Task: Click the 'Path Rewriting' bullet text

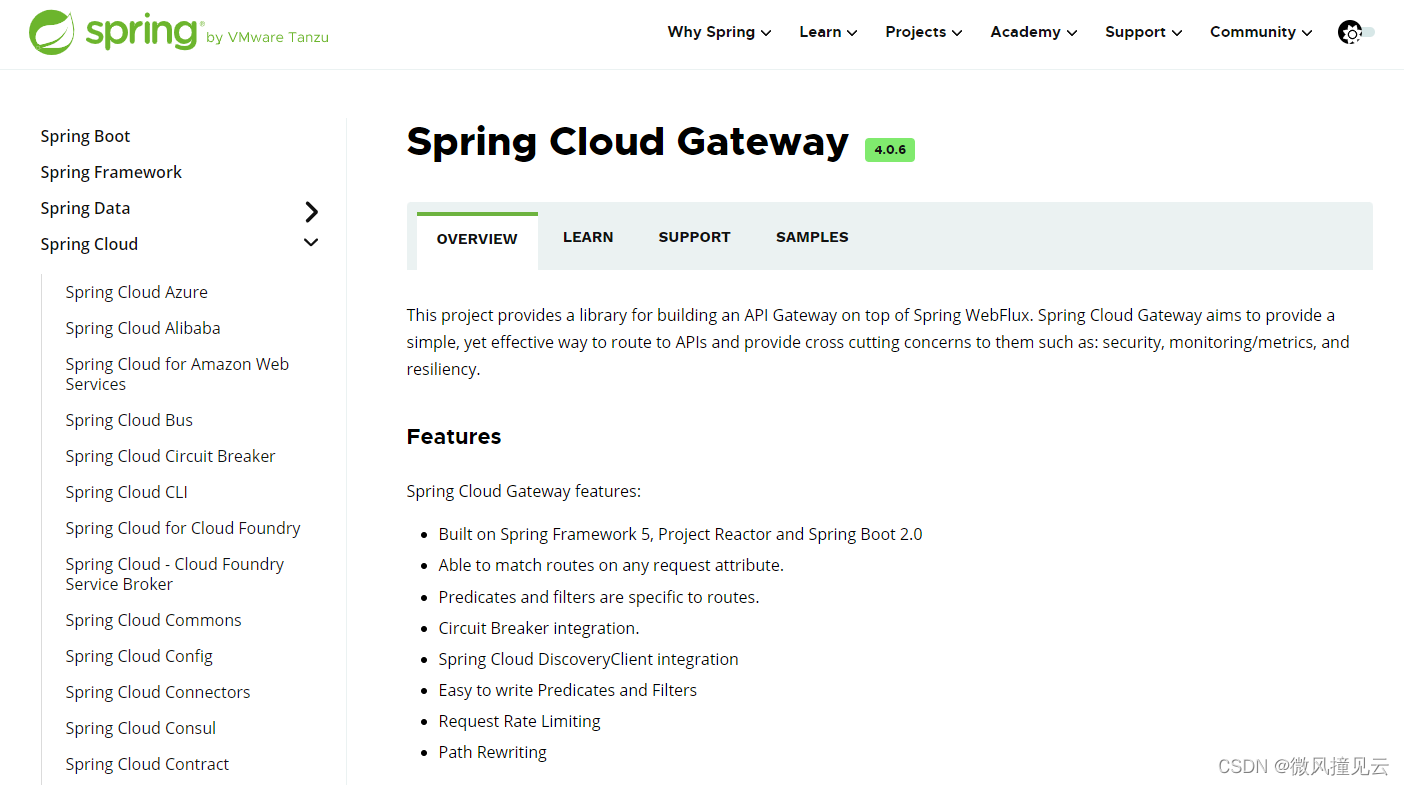Action: 492,752
